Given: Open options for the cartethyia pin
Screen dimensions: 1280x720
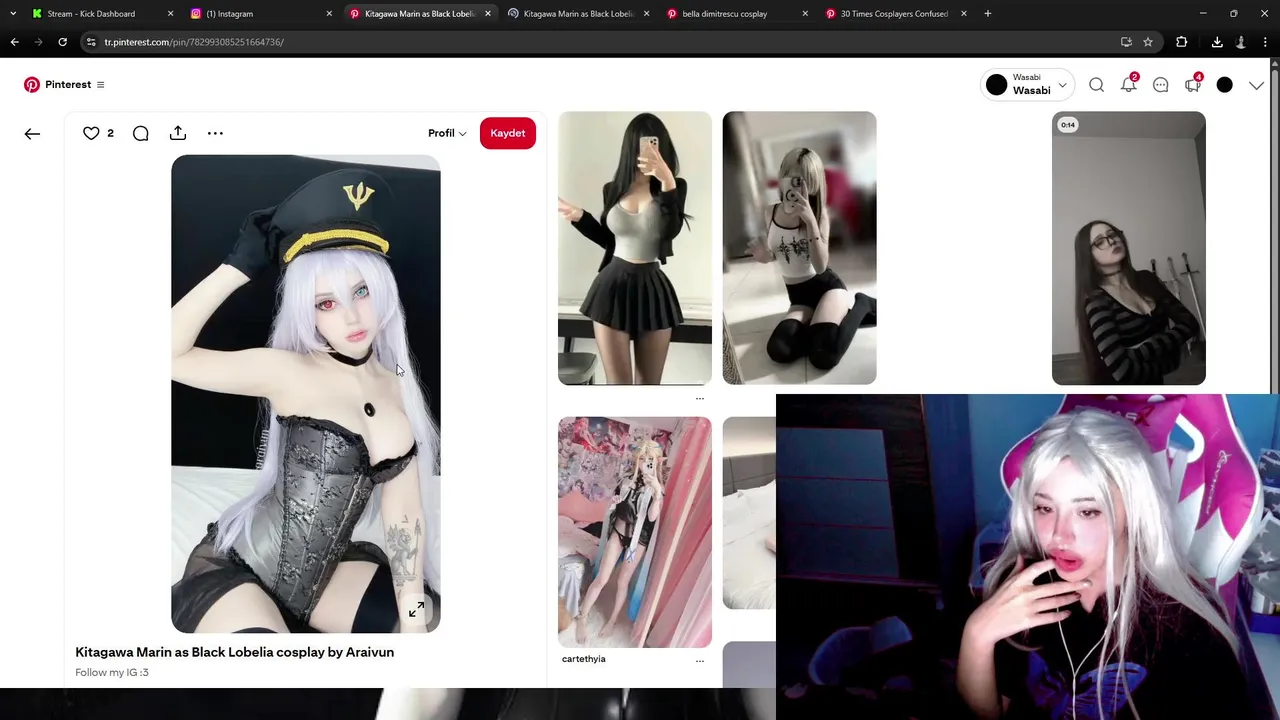Looking at the screenshot, I should pyautogui.click(x=699, y=661).
